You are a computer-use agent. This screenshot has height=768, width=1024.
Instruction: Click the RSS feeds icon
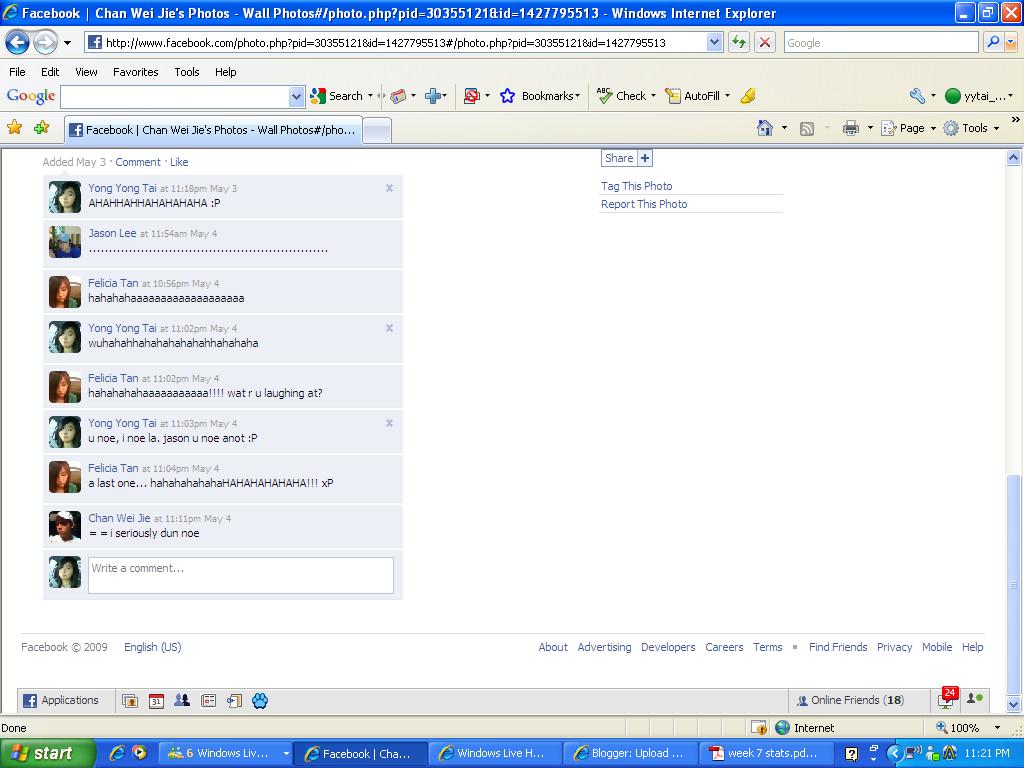pyautogui.click(x=807, y=129)
